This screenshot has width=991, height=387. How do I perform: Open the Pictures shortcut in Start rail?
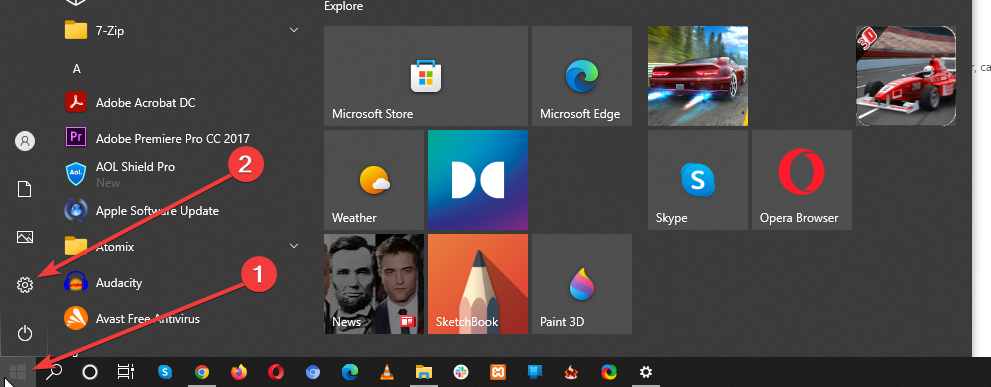25,237
